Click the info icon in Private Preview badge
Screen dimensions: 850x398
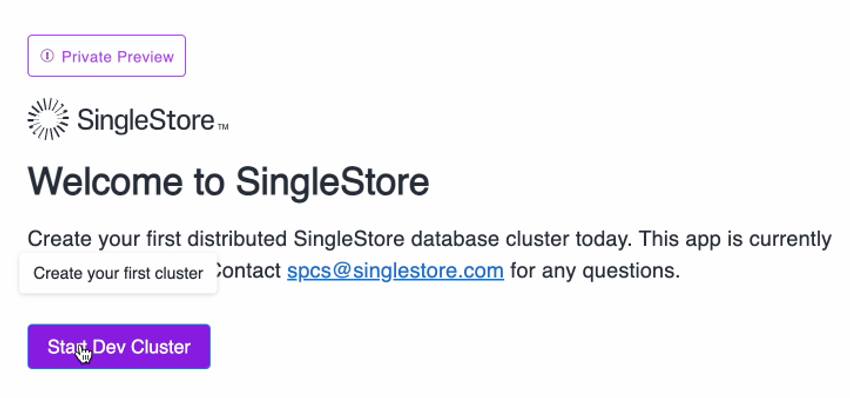pyautogui.click(x=47, y=56)
